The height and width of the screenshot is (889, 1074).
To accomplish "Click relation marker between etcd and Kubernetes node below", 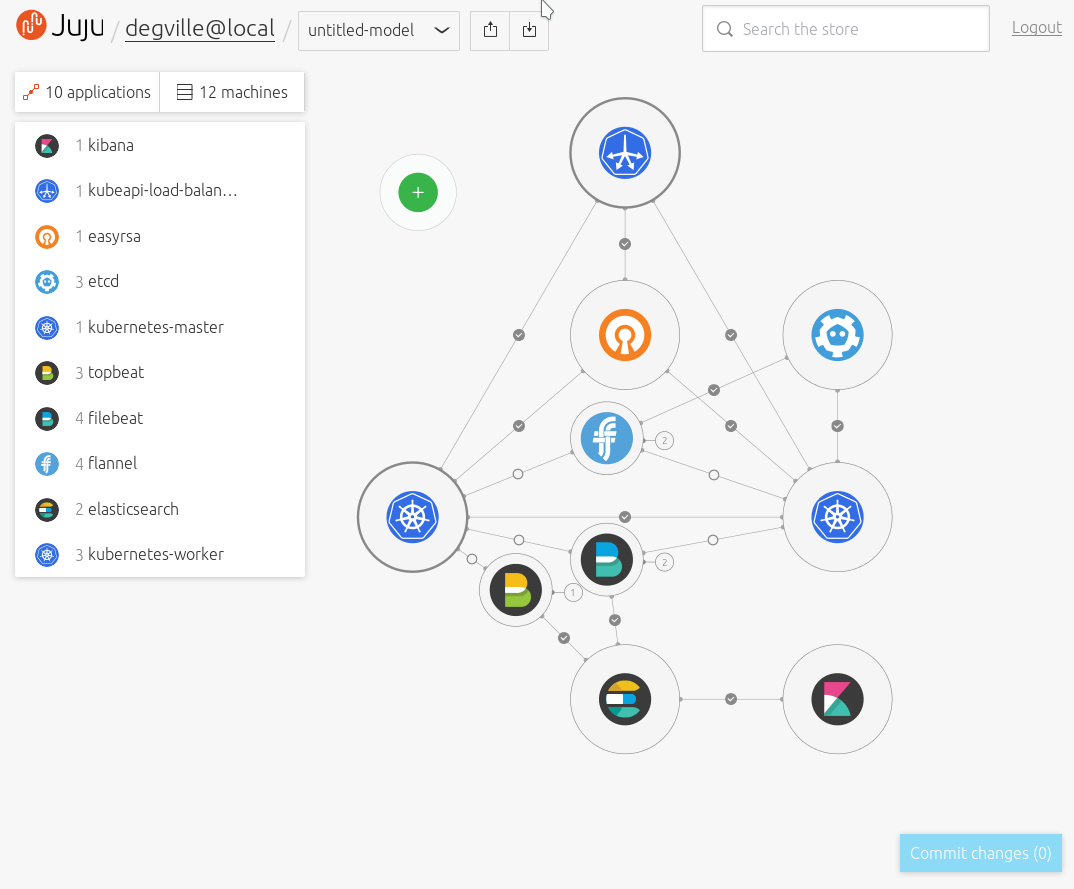I will [837, 426].
